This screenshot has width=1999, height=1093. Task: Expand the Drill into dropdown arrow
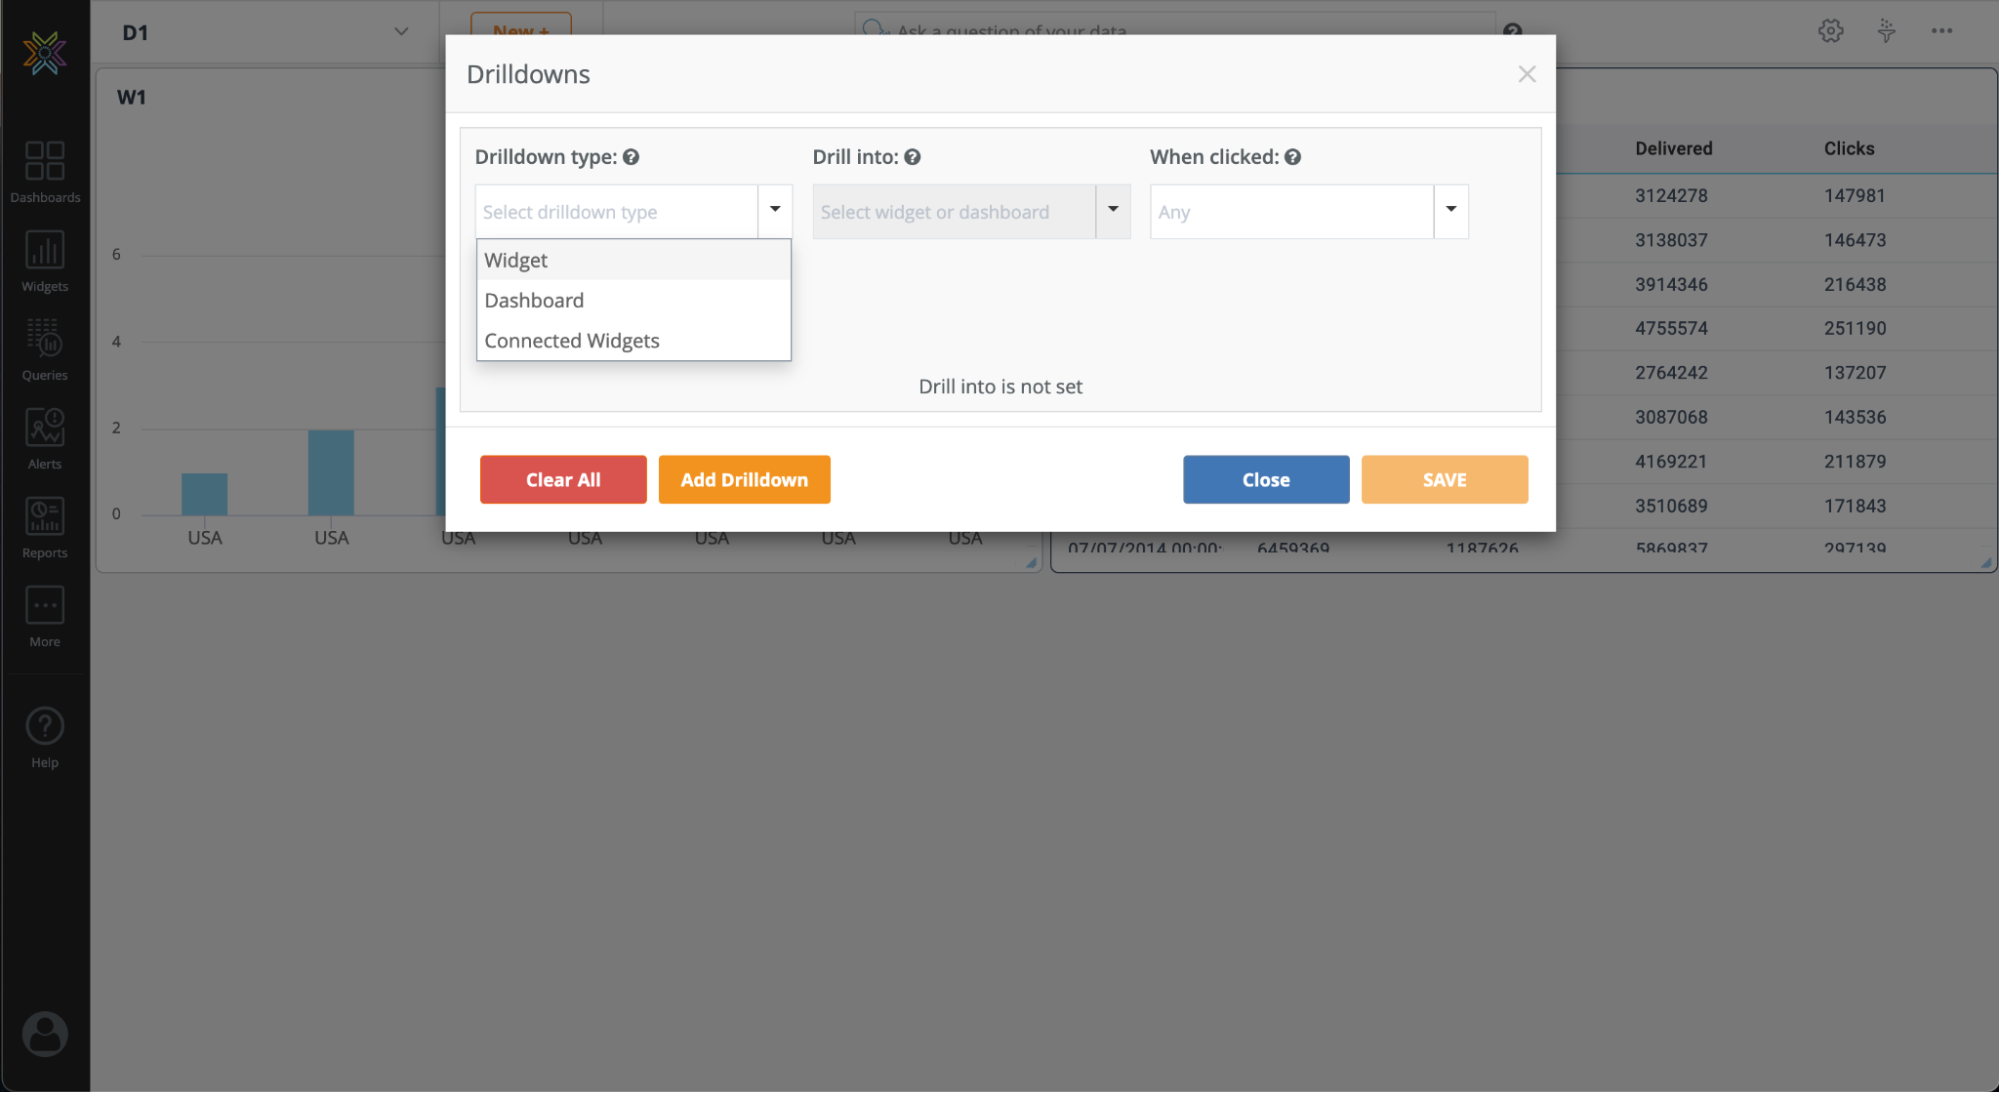coord(1113,210)
